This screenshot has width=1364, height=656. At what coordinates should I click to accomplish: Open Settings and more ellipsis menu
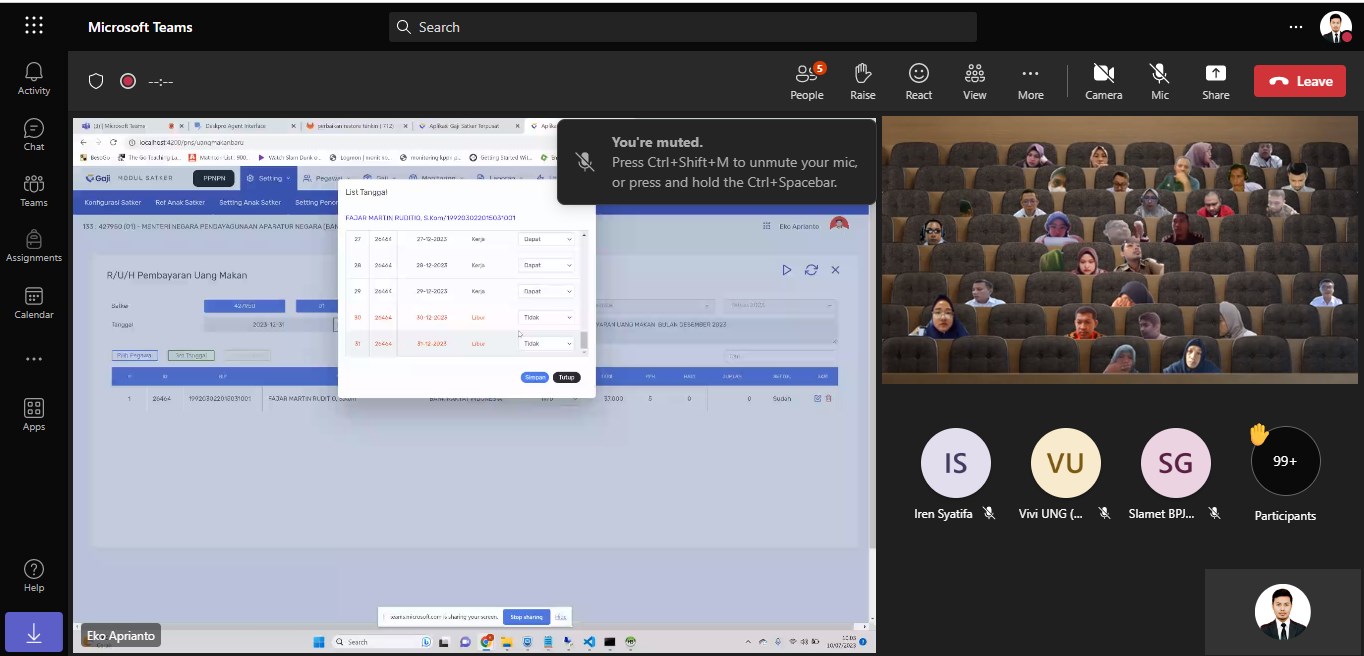[x=1296, y=27]
